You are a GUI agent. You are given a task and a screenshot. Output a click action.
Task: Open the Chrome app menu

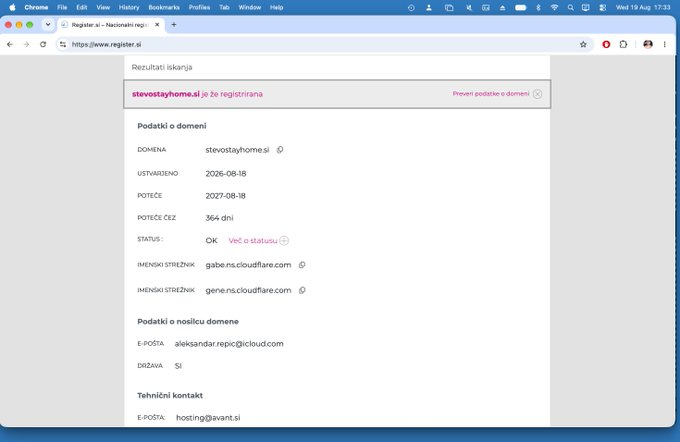click(36, 7)
